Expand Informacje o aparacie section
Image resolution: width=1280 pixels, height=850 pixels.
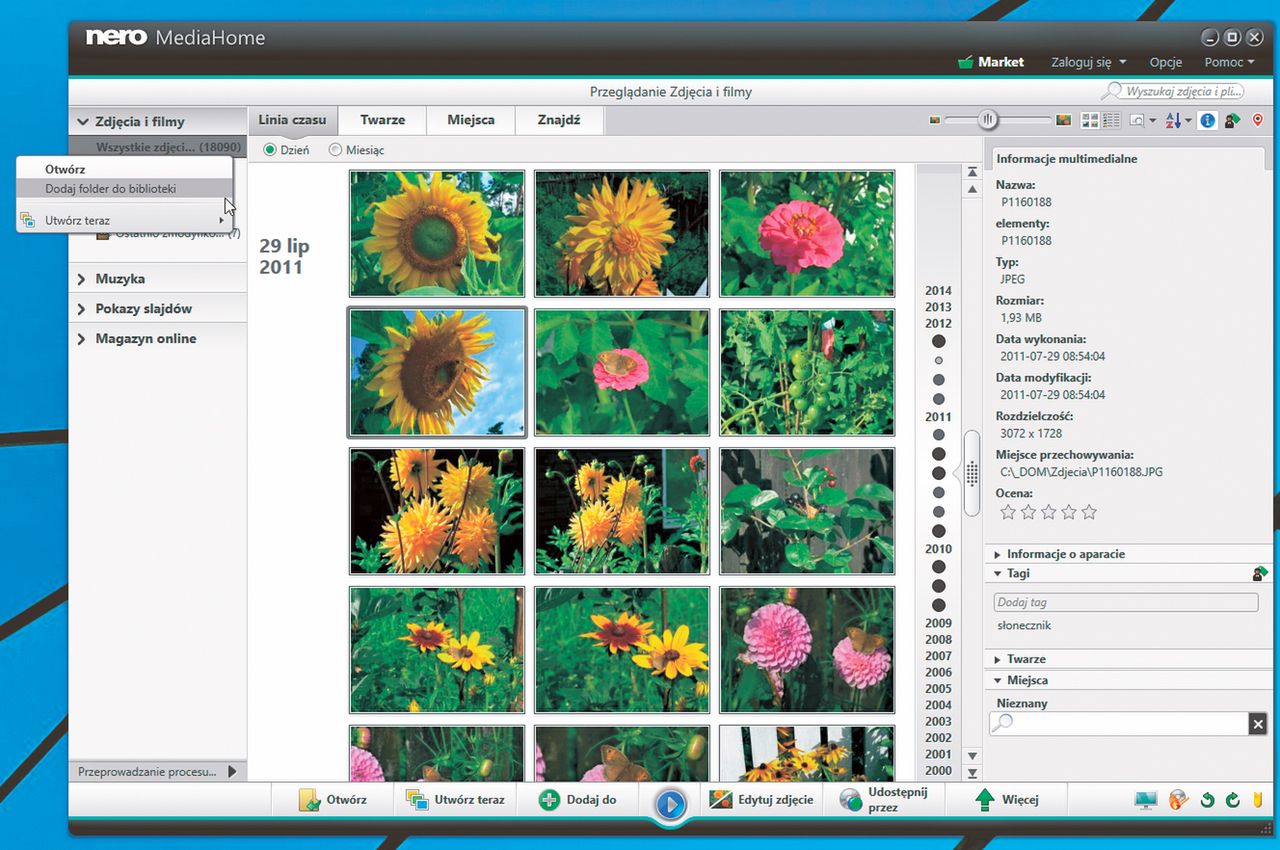tap(997, 554)
